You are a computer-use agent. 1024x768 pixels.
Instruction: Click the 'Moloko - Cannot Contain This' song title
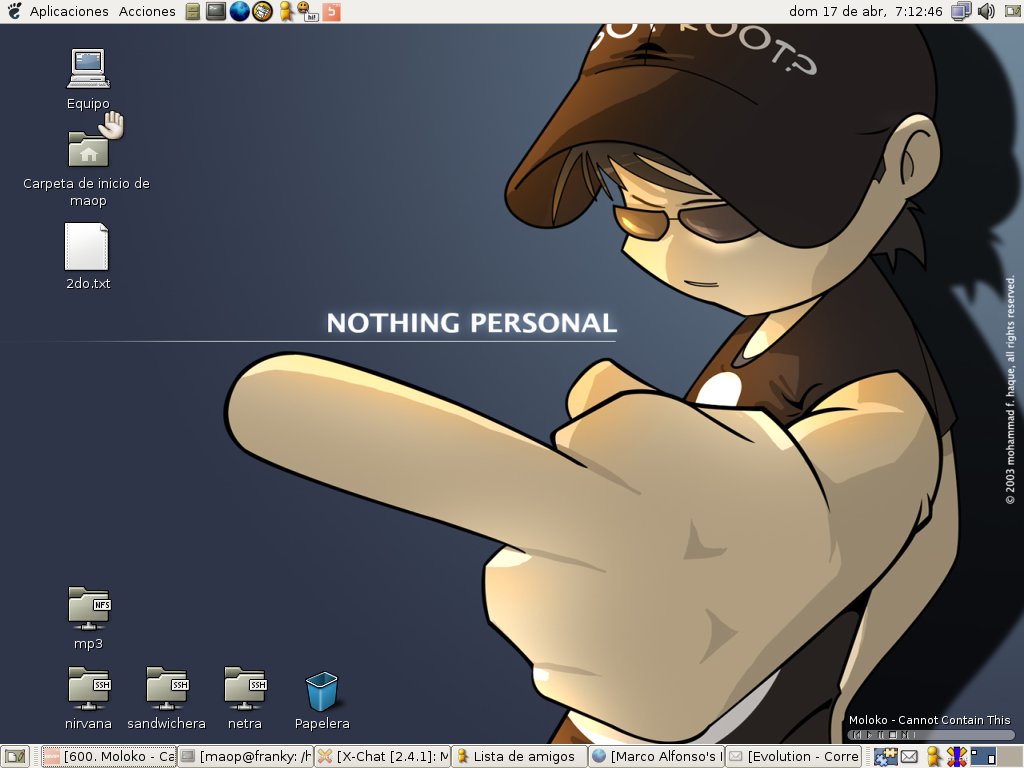(x=929, y=720)
